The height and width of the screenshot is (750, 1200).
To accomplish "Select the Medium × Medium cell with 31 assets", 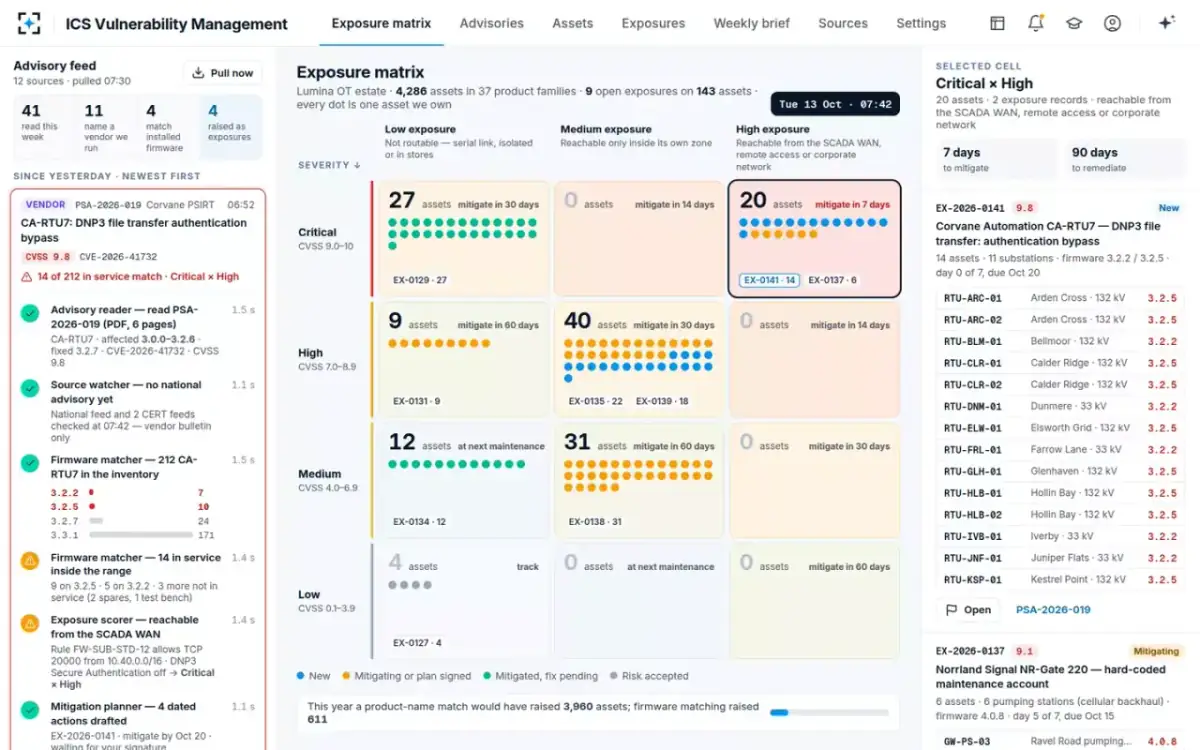I will pos(639,480).
